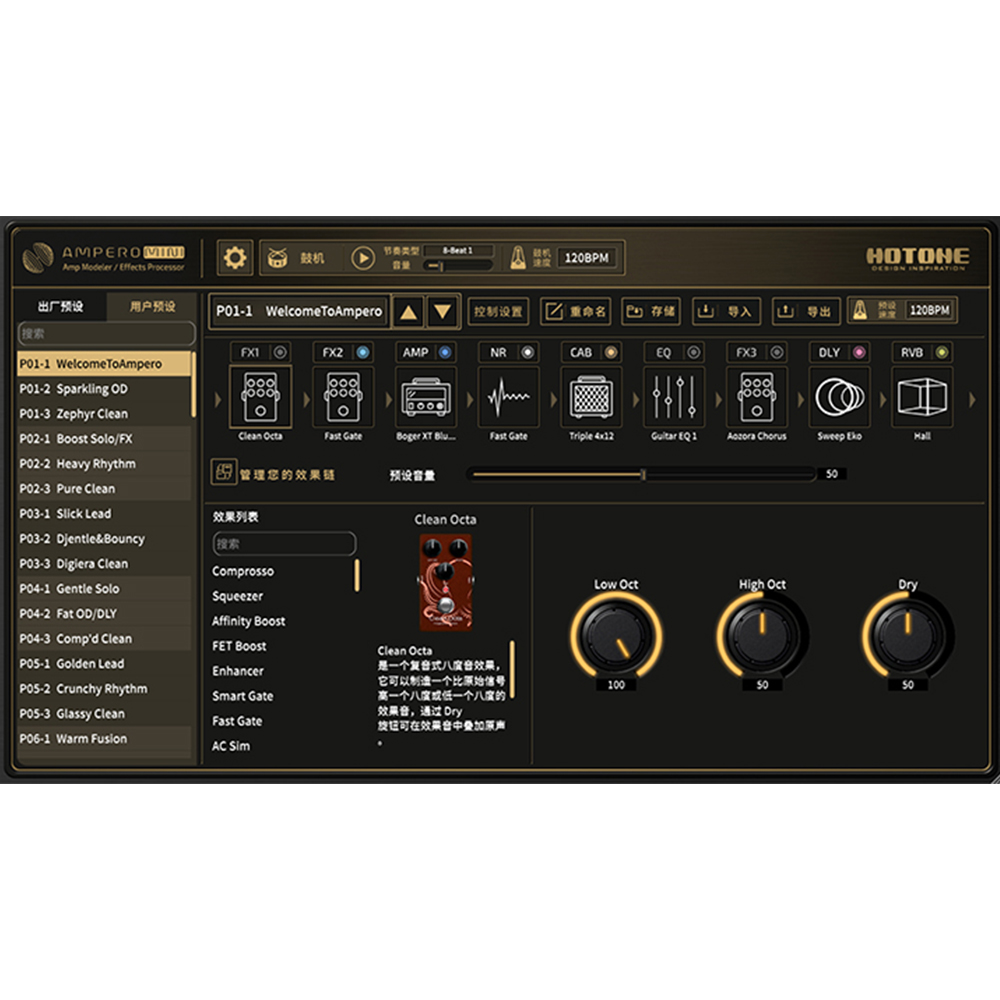Play the drum machine rhythm
This screenshot has height=1000, width=1000.
[362, 258]
